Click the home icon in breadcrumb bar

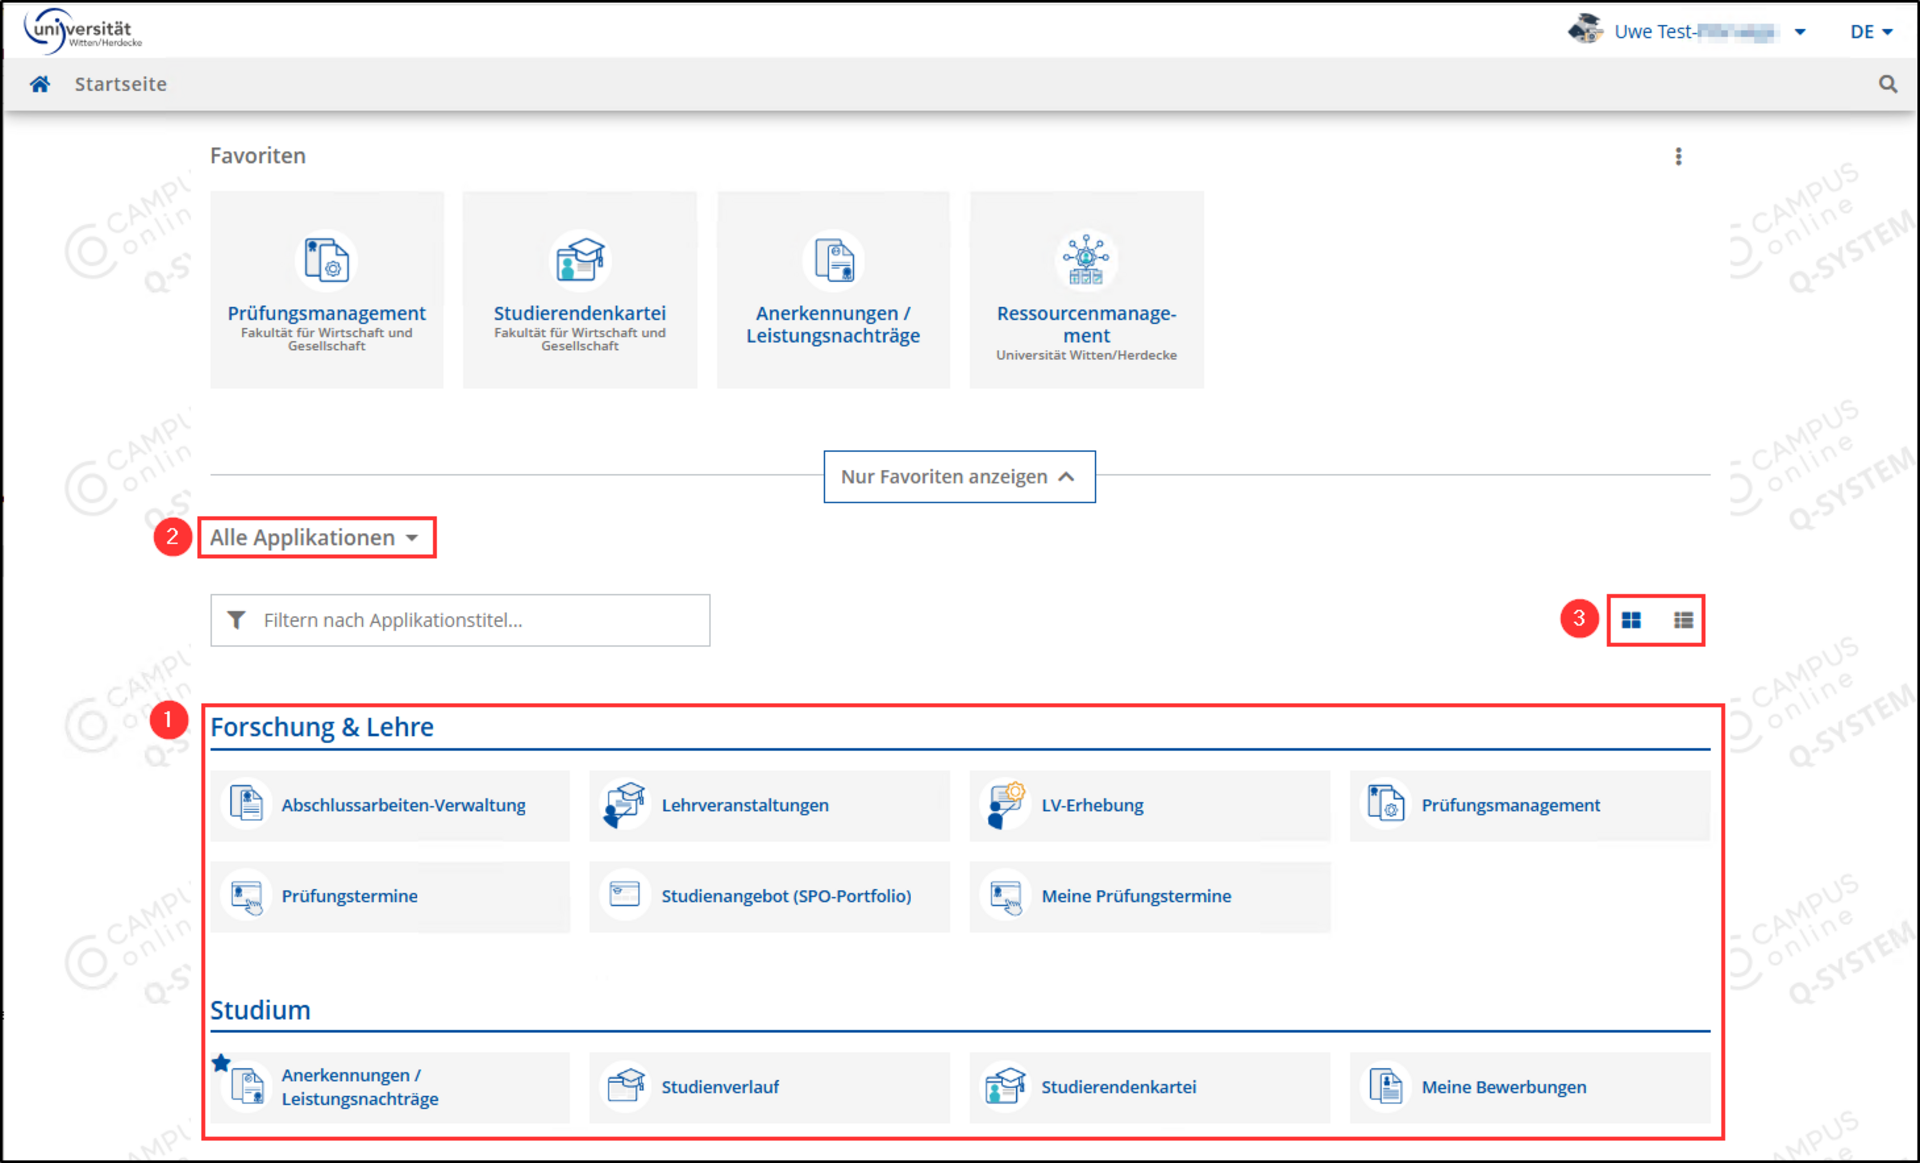[x=40, y=84]
